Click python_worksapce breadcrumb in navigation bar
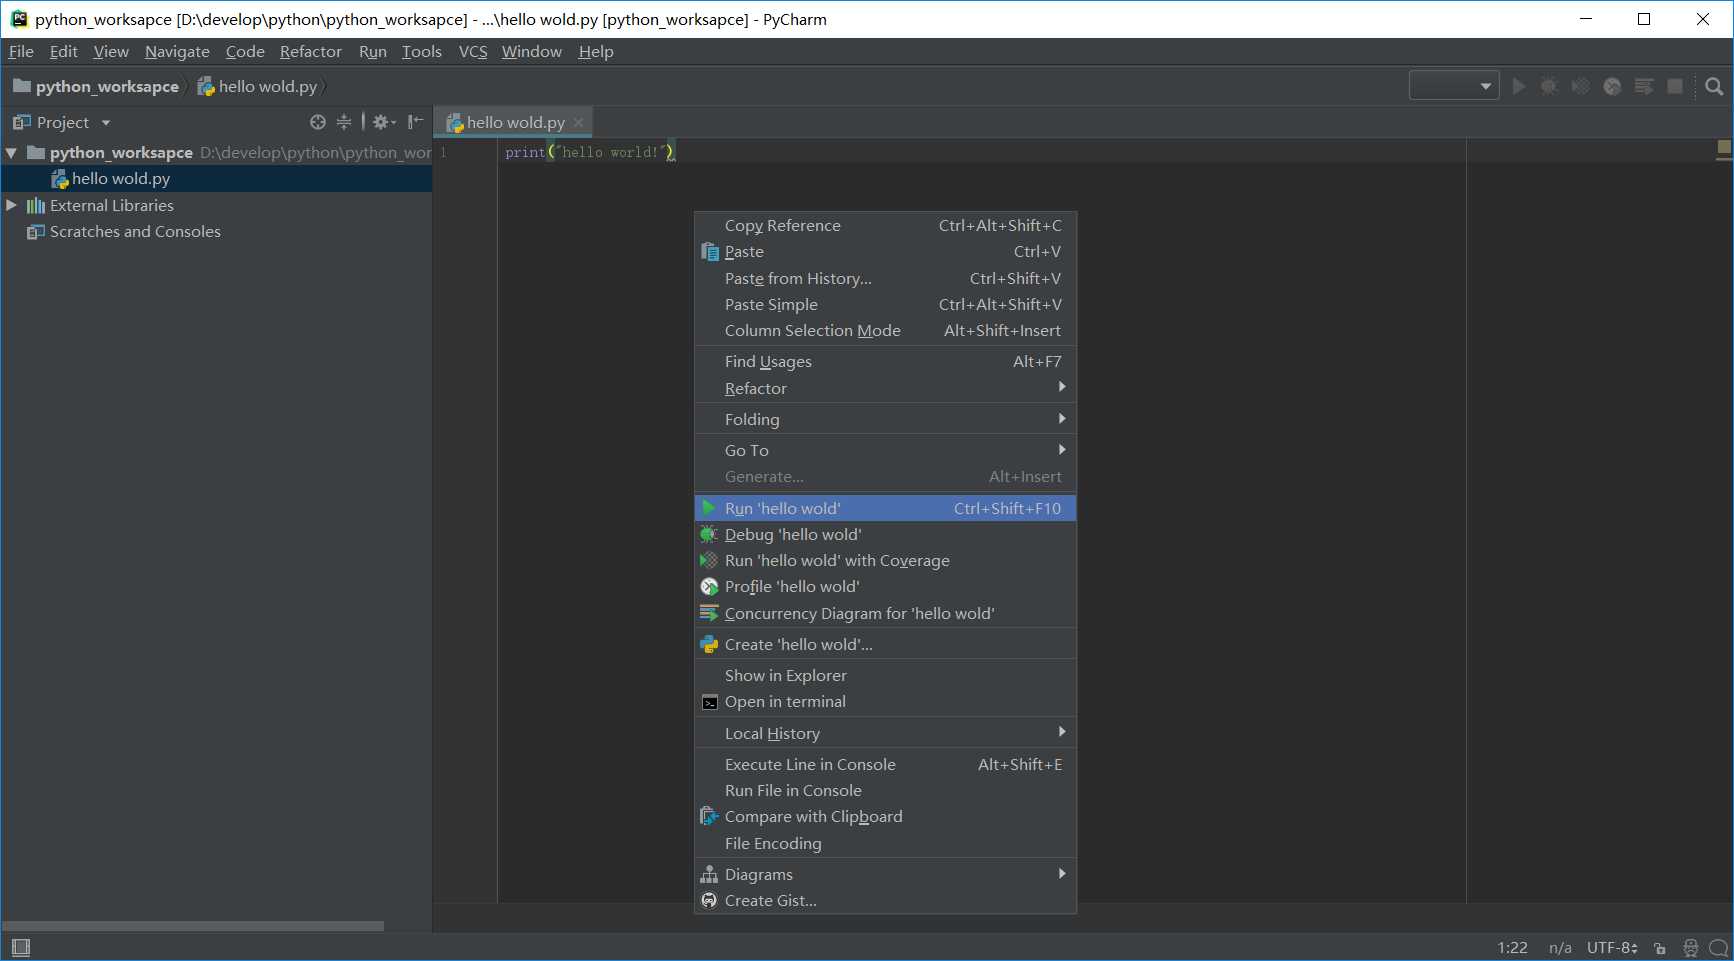This screenshot has height=961, width=1734. click(x=96, y=86)
